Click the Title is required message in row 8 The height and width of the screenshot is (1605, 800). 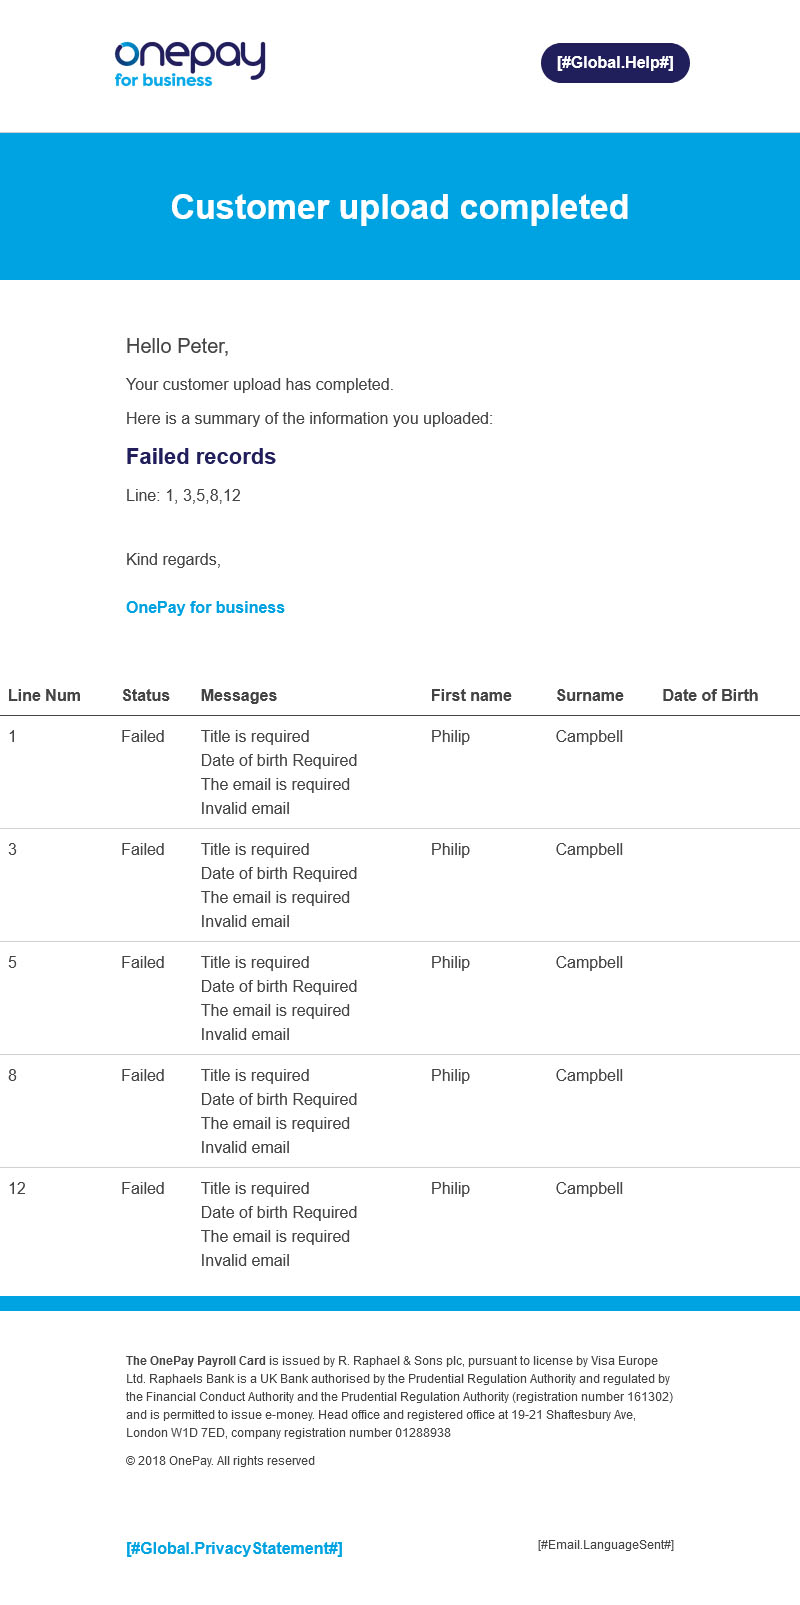pyautogui.click(x=255, y=1075)
